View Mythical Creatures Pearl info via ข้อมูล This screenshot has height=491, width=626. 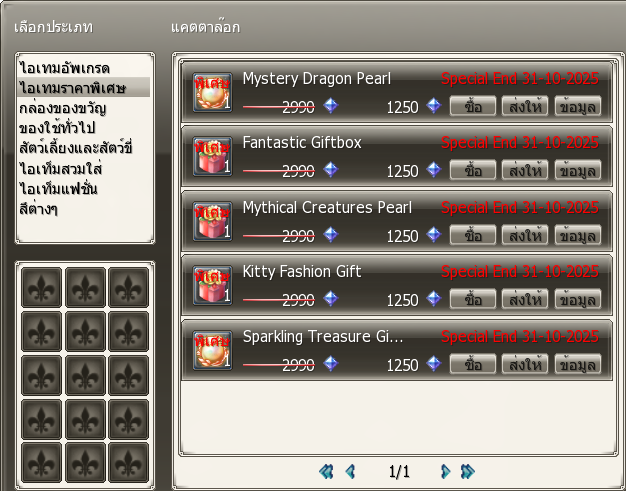tap(578, 236)
